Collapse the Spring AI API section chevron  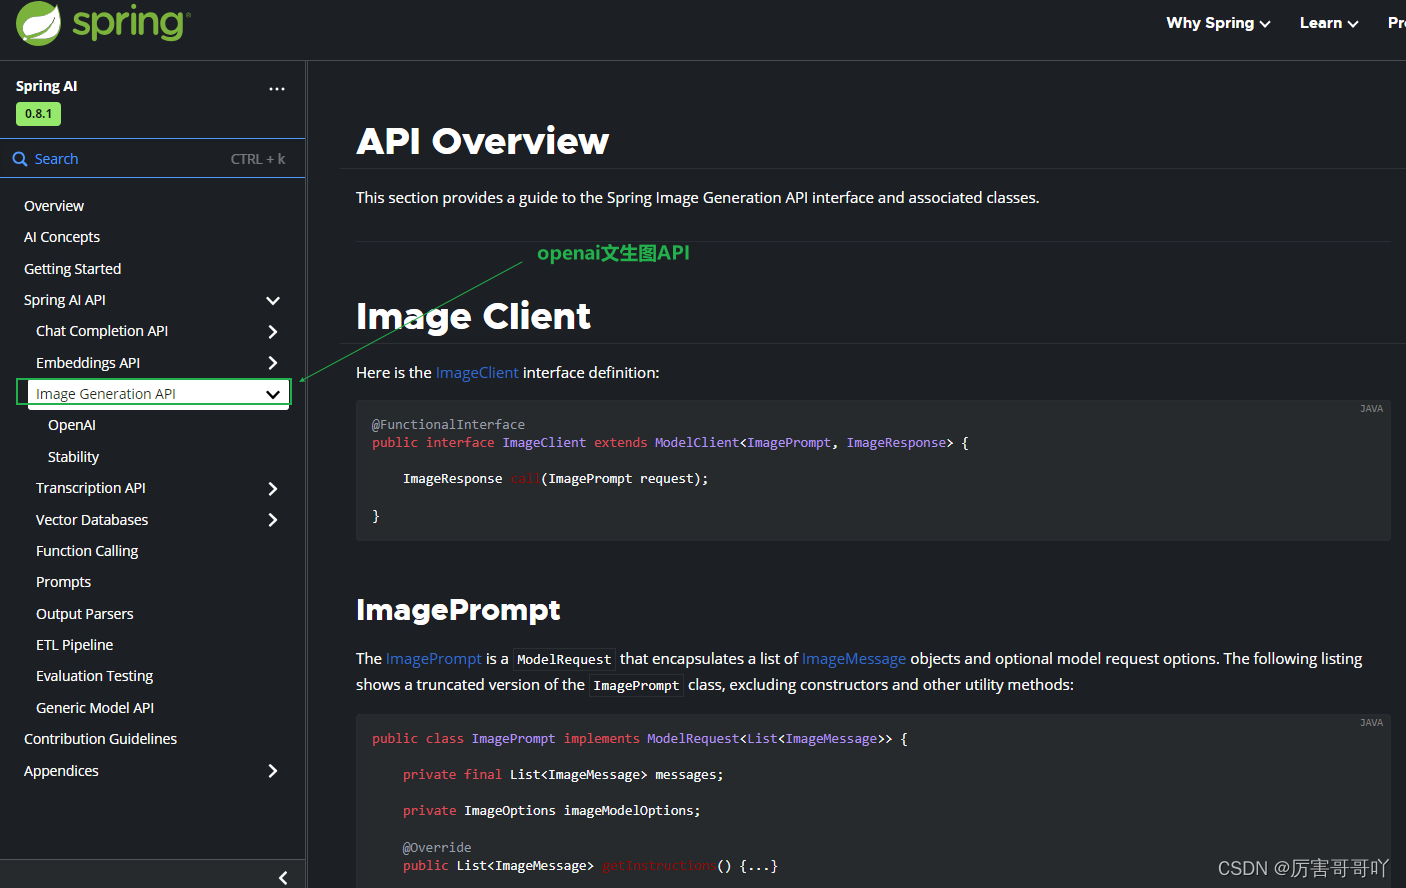click(x=273, y=300)
